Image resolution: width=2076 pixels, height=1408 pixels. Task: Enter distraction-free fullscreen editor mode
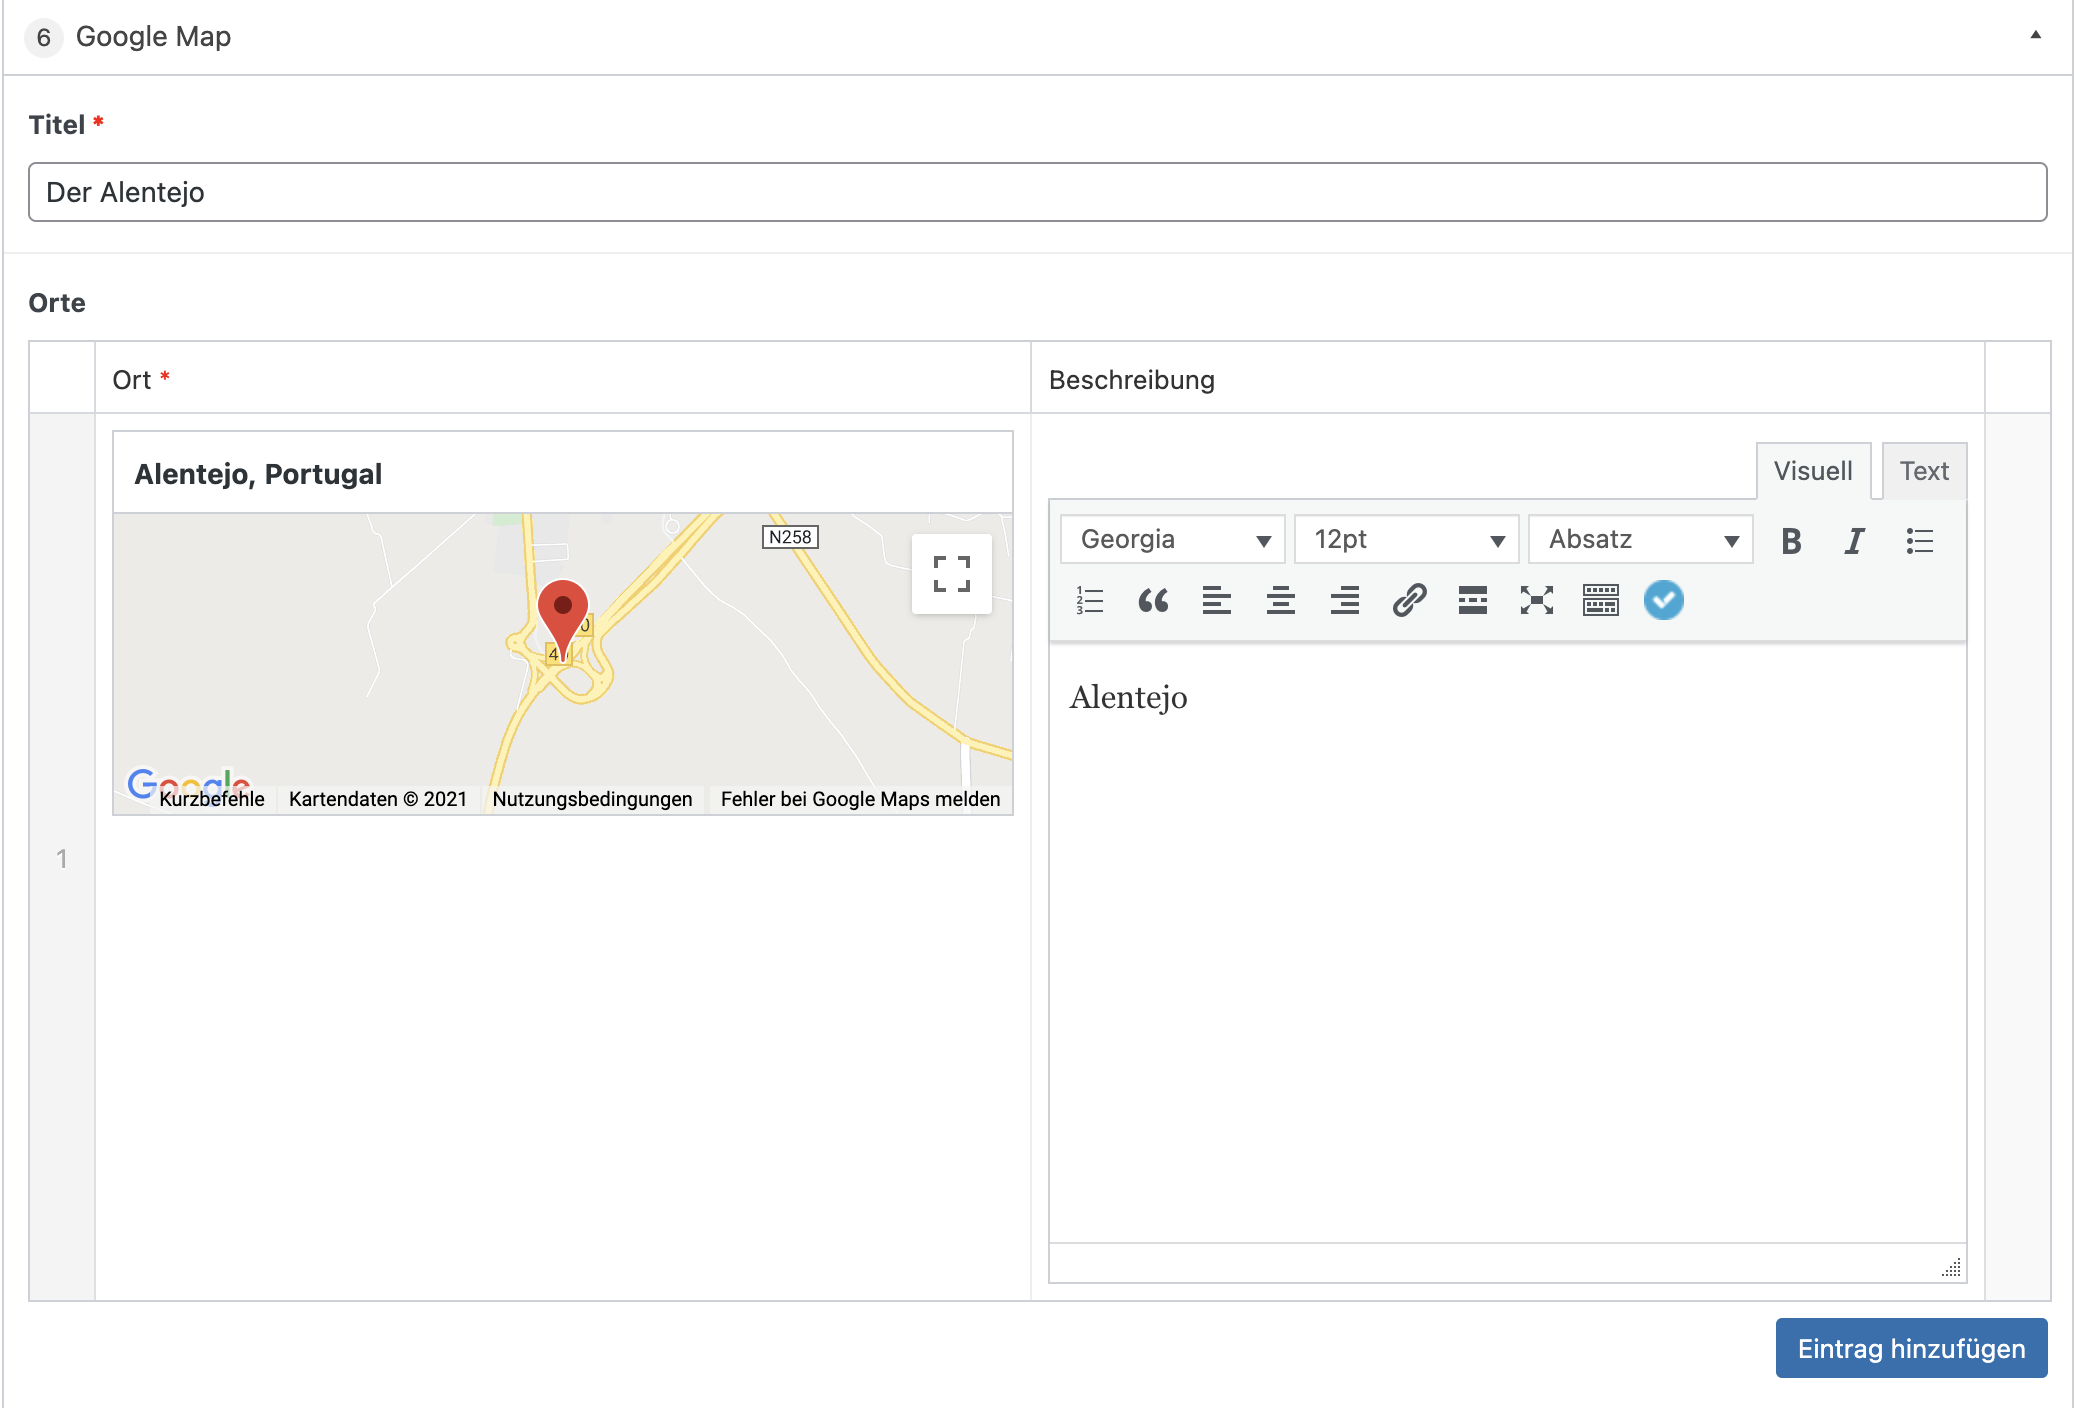pos(1537,600)
